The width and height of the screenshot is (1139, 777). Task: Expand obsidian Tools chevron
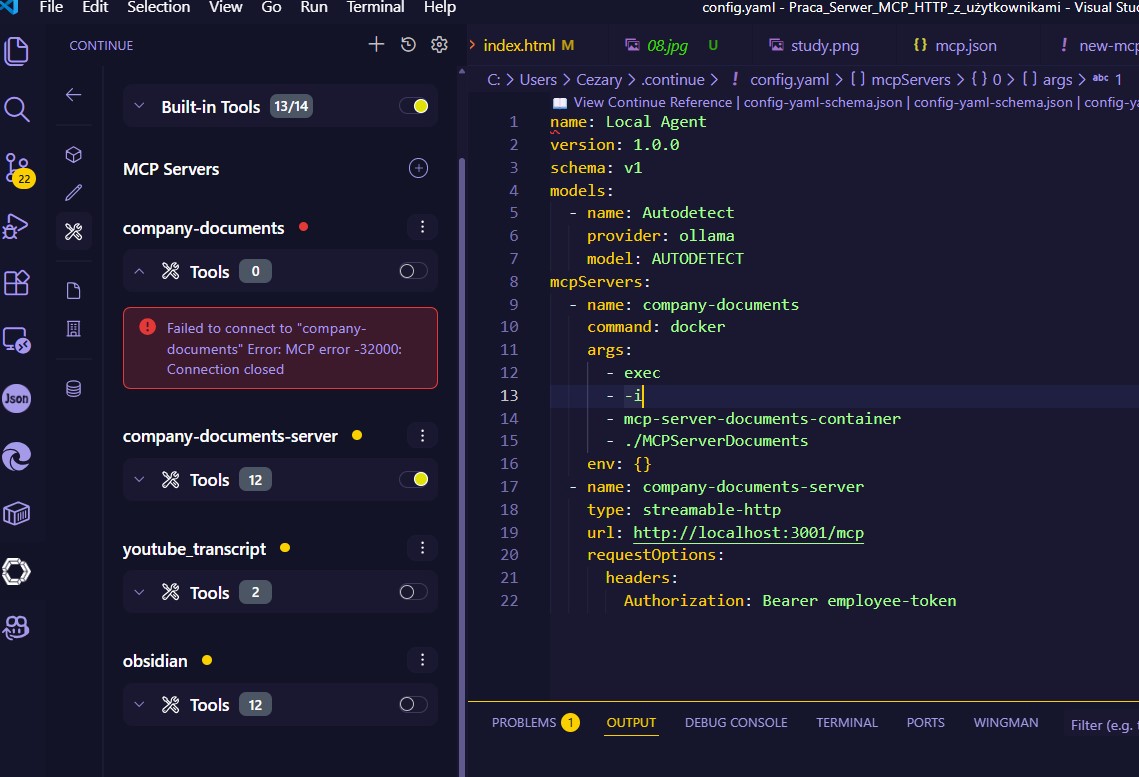tap(139, 704)
